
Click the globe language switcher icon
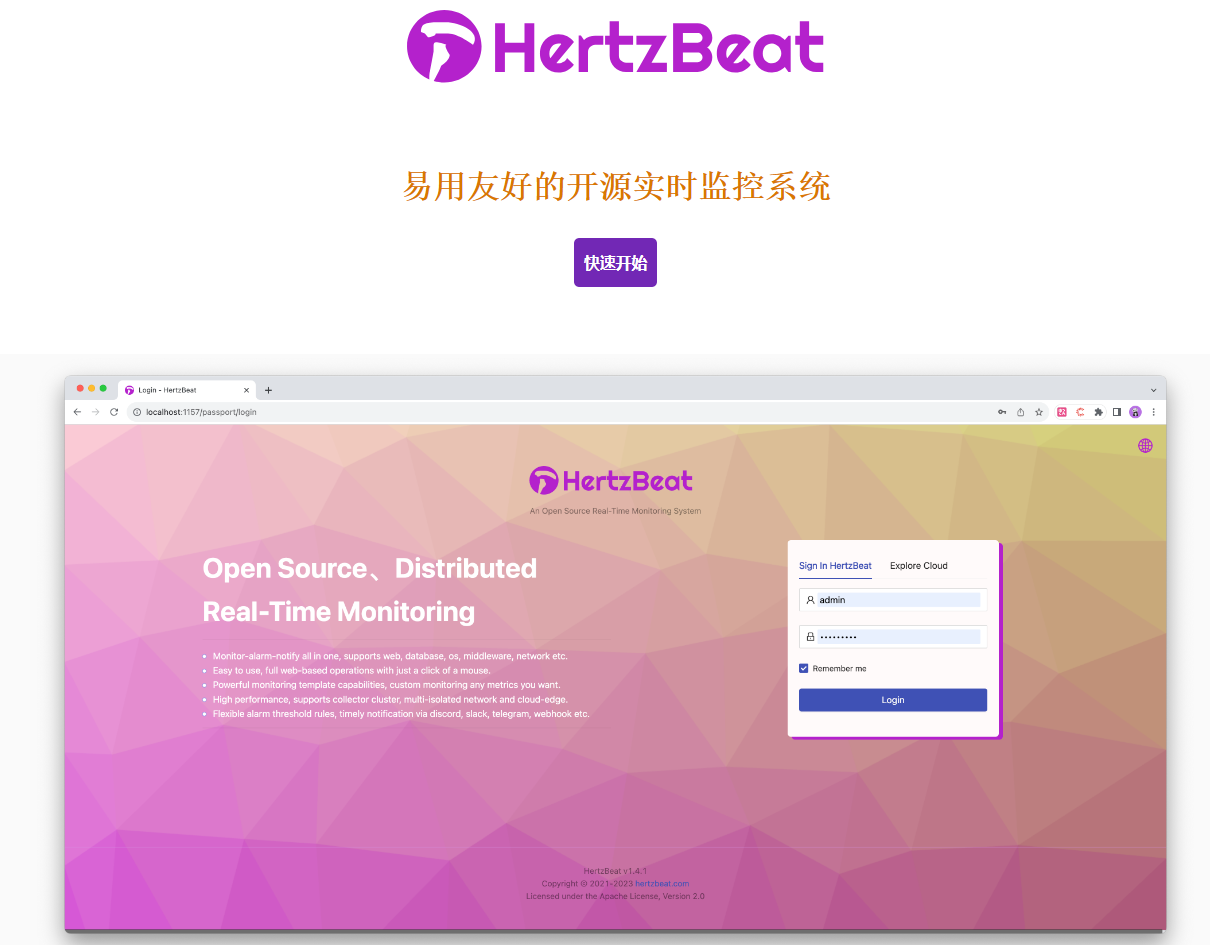(x=1145, y=446)
